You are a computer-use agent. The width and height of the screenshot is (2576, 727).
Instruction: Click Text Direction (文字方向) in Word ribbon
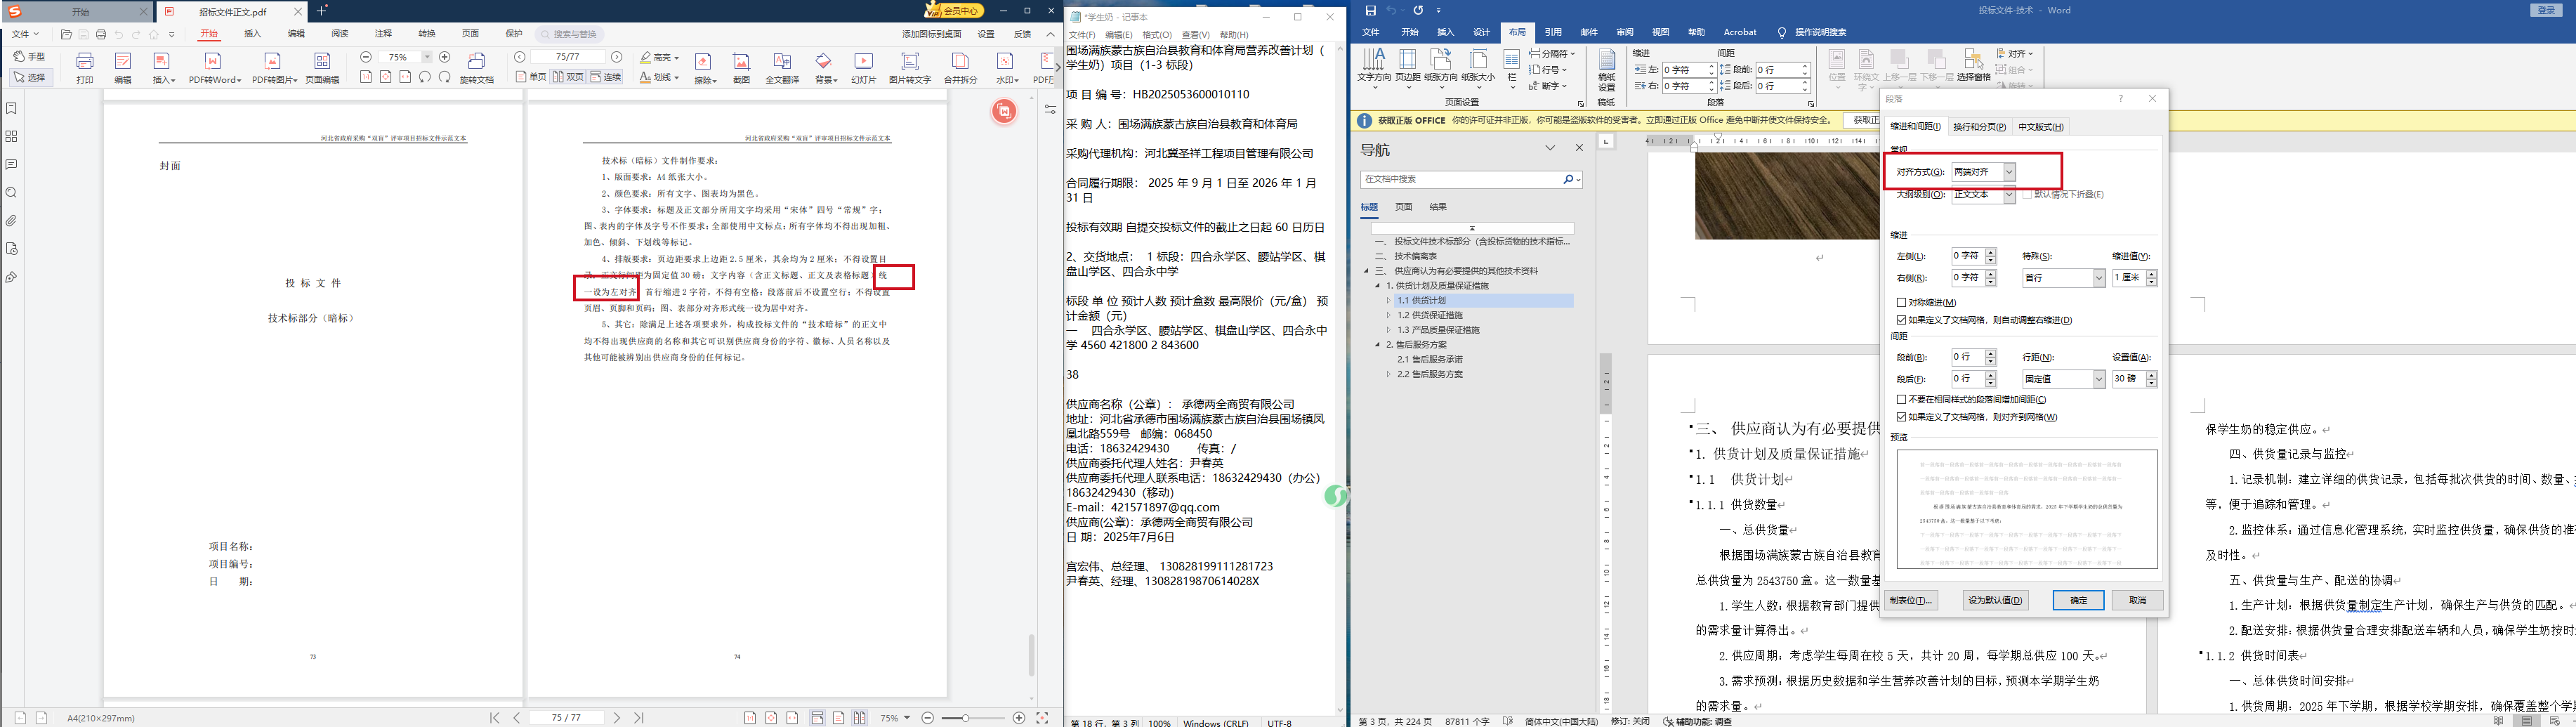click(x=1374, y=68)
